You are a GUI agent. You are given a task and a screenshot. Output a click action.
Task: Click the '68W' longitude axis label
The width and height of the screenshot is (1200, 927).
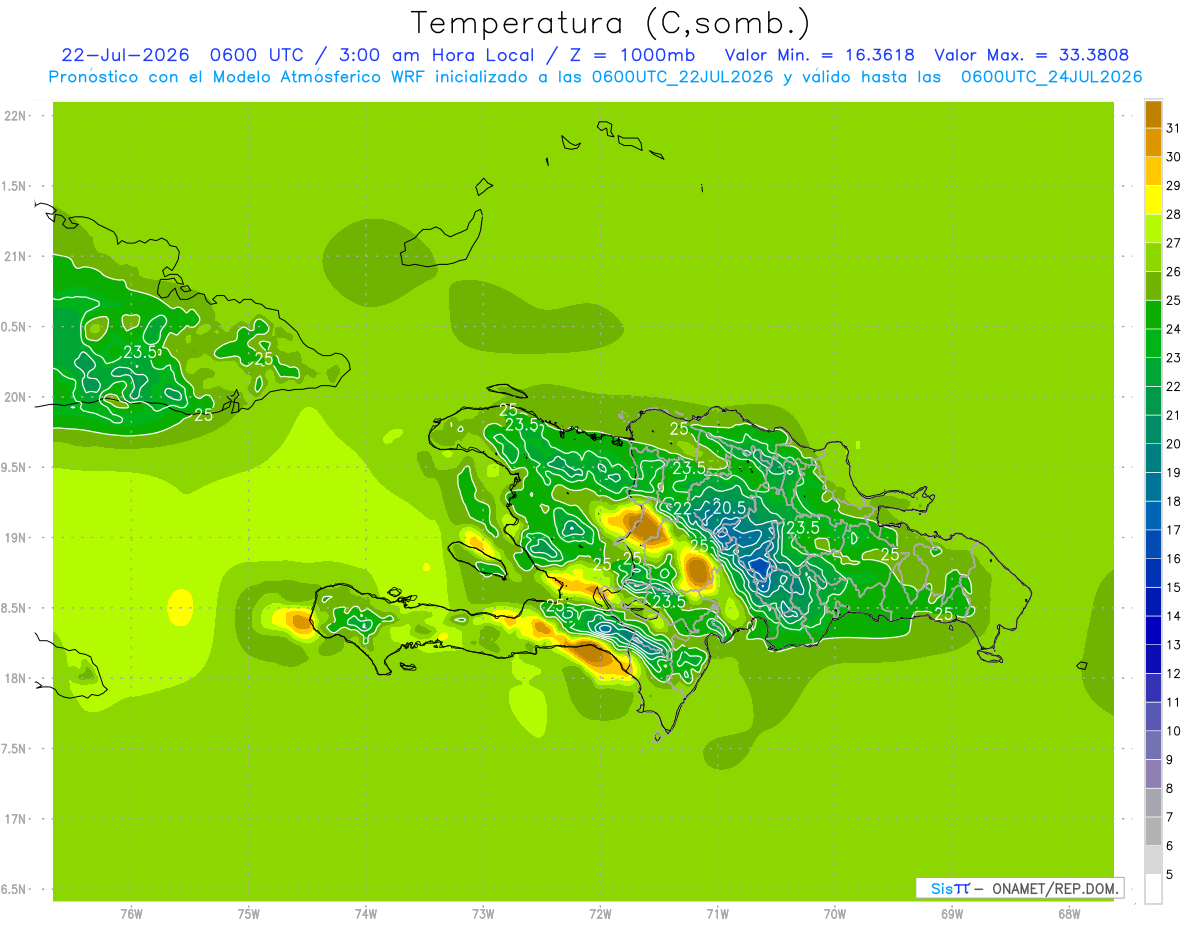(x=1069, y=913)
